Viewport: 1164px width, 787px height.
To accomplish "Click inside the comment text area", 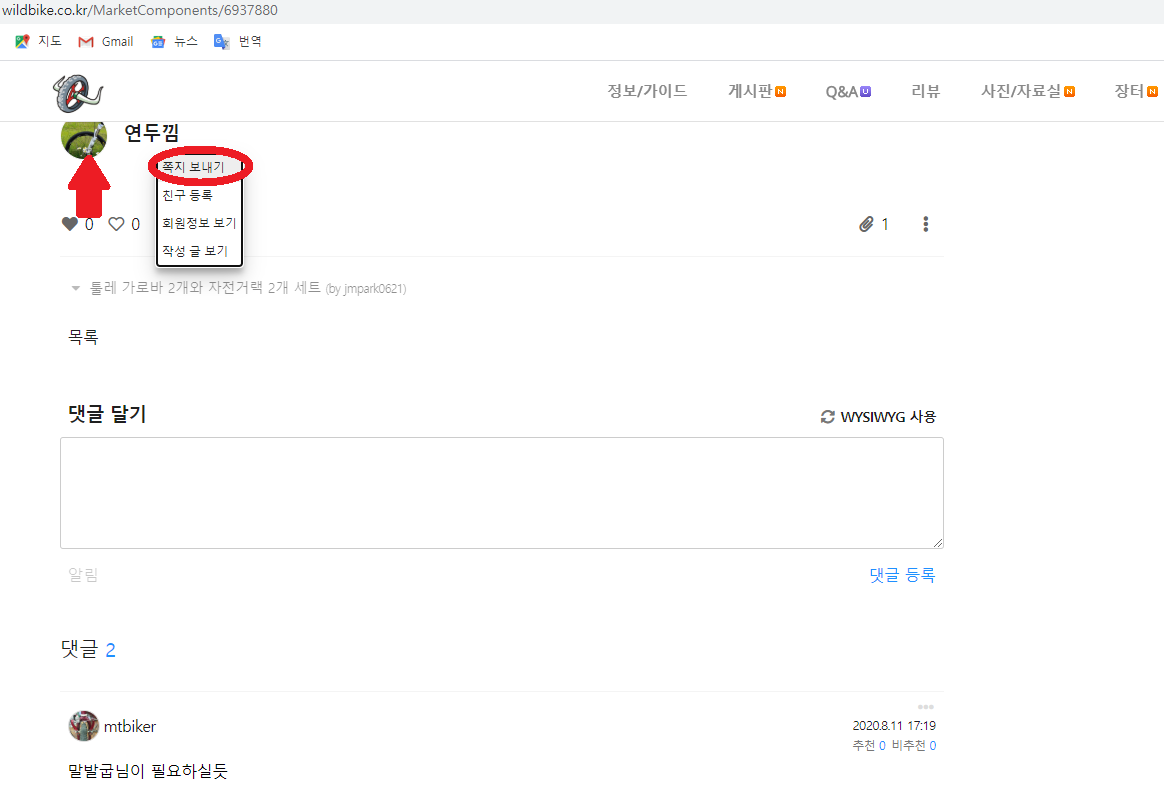I will pos(502,493).
